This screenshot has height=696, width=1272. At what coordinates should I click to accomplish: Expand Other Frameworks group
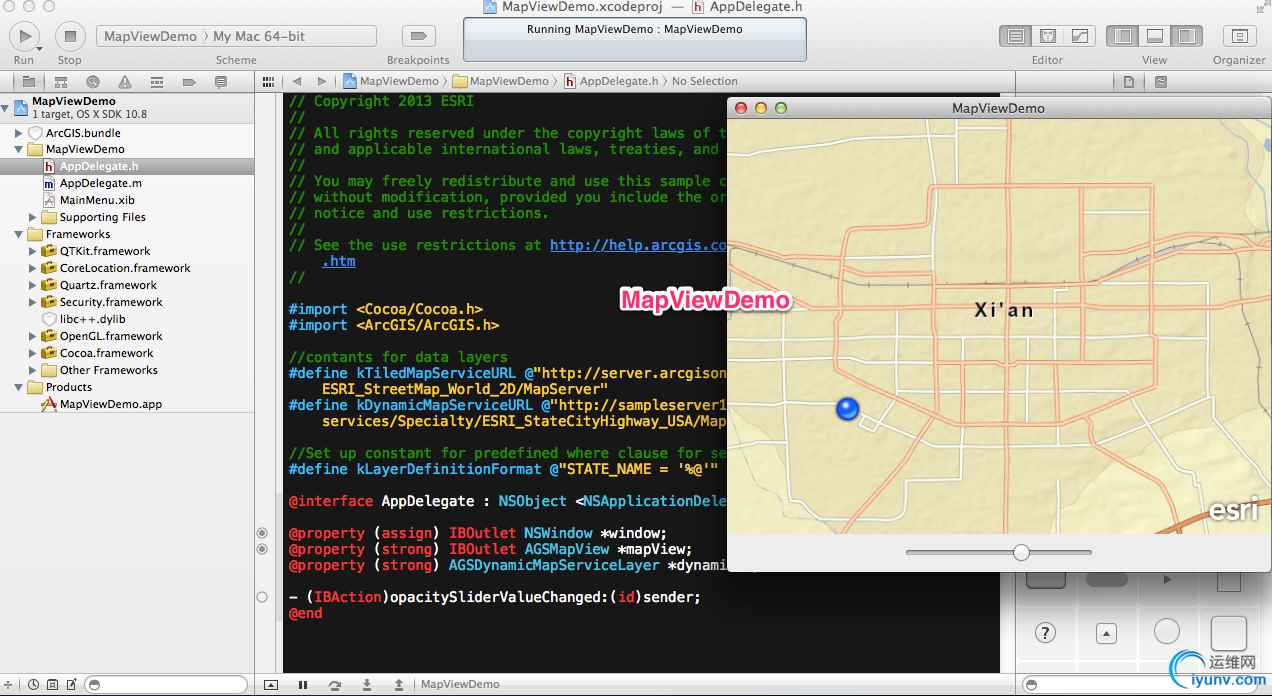pyautogui.click(x=33, y=370)
